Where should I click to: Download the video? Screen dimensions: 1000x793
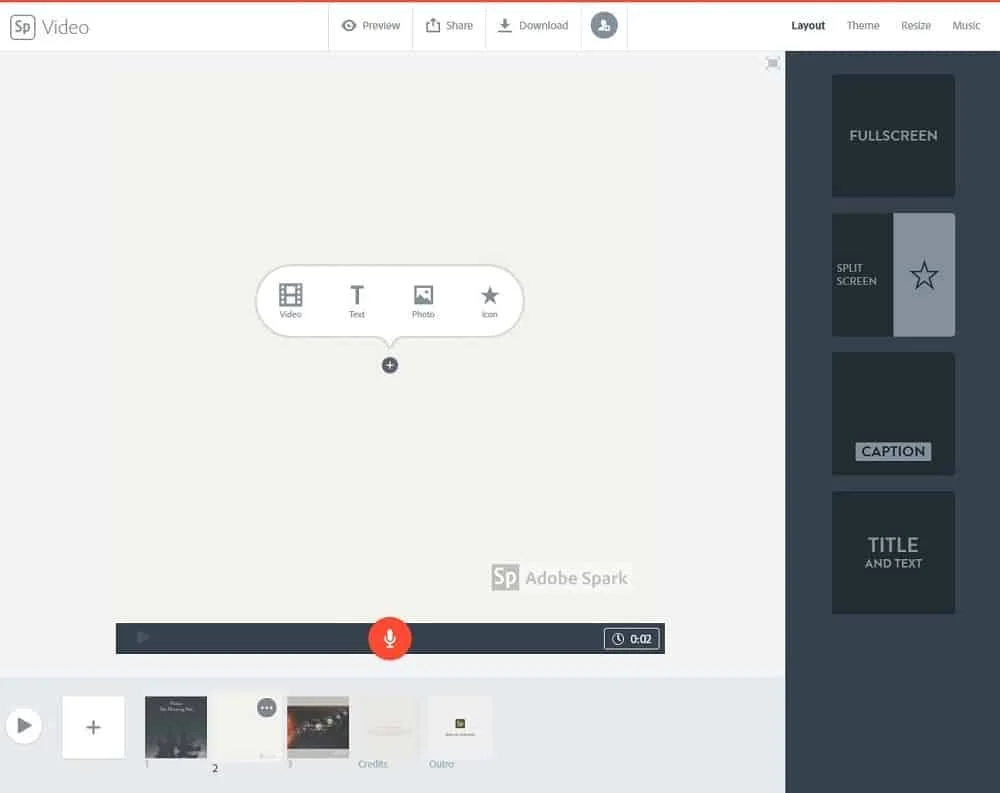[533, 26]
